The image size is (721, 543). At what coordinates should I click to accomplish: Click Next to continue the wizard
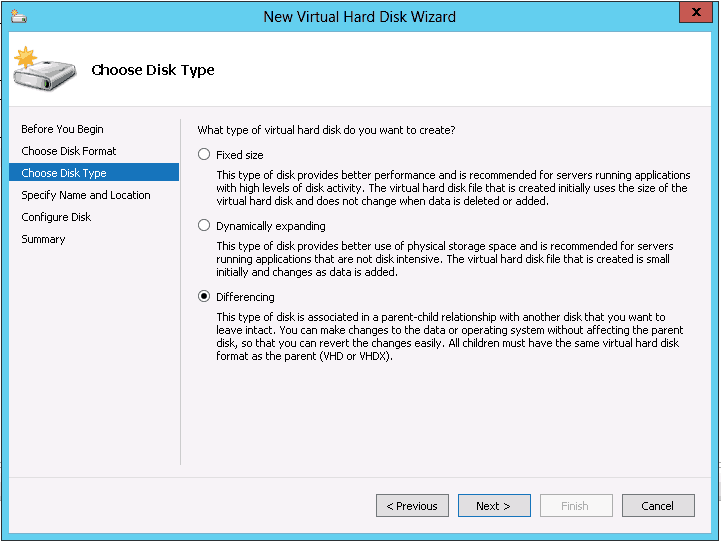(x=493, y=506)
